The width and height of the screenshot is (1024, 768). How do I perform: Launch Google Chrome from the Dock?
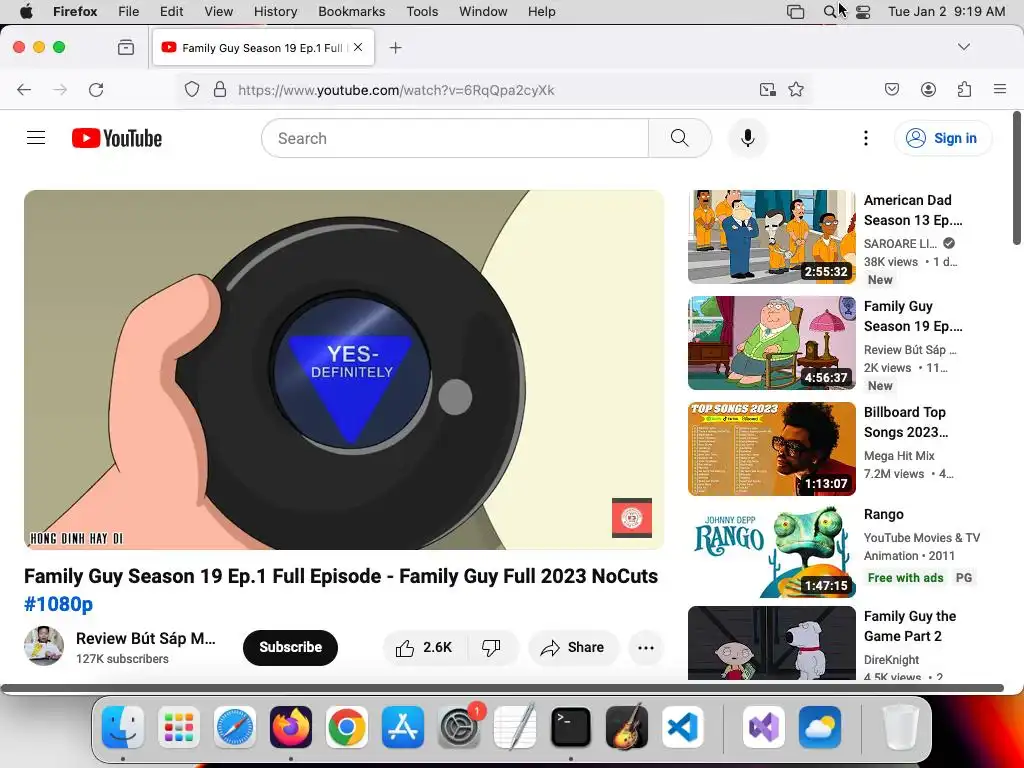347,727
